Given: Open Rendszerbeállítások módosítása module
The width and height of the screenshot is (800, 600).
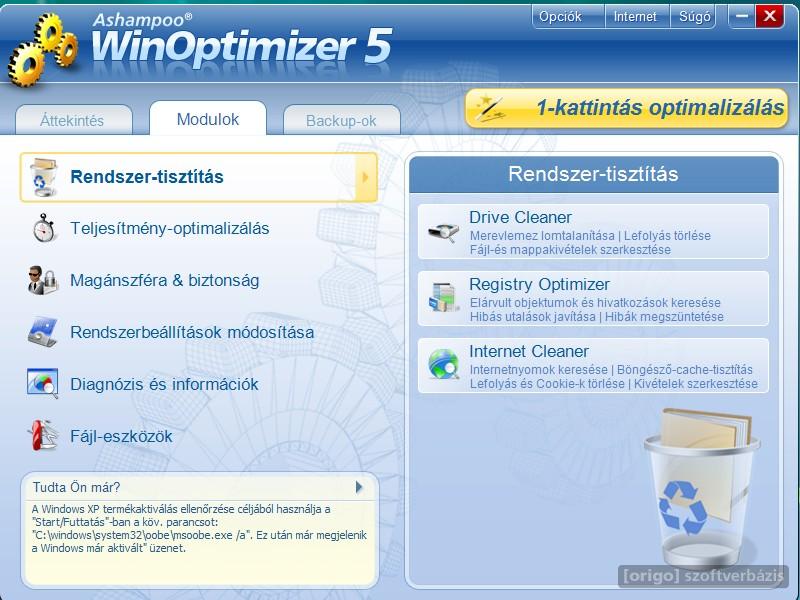Looking at the screenshot, I should coord(192,332).
